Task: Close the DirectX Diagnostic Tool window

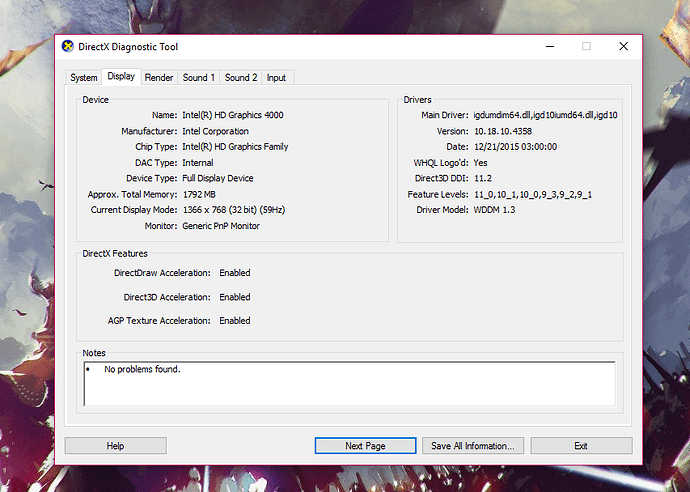Action: [x=624, y=46]
